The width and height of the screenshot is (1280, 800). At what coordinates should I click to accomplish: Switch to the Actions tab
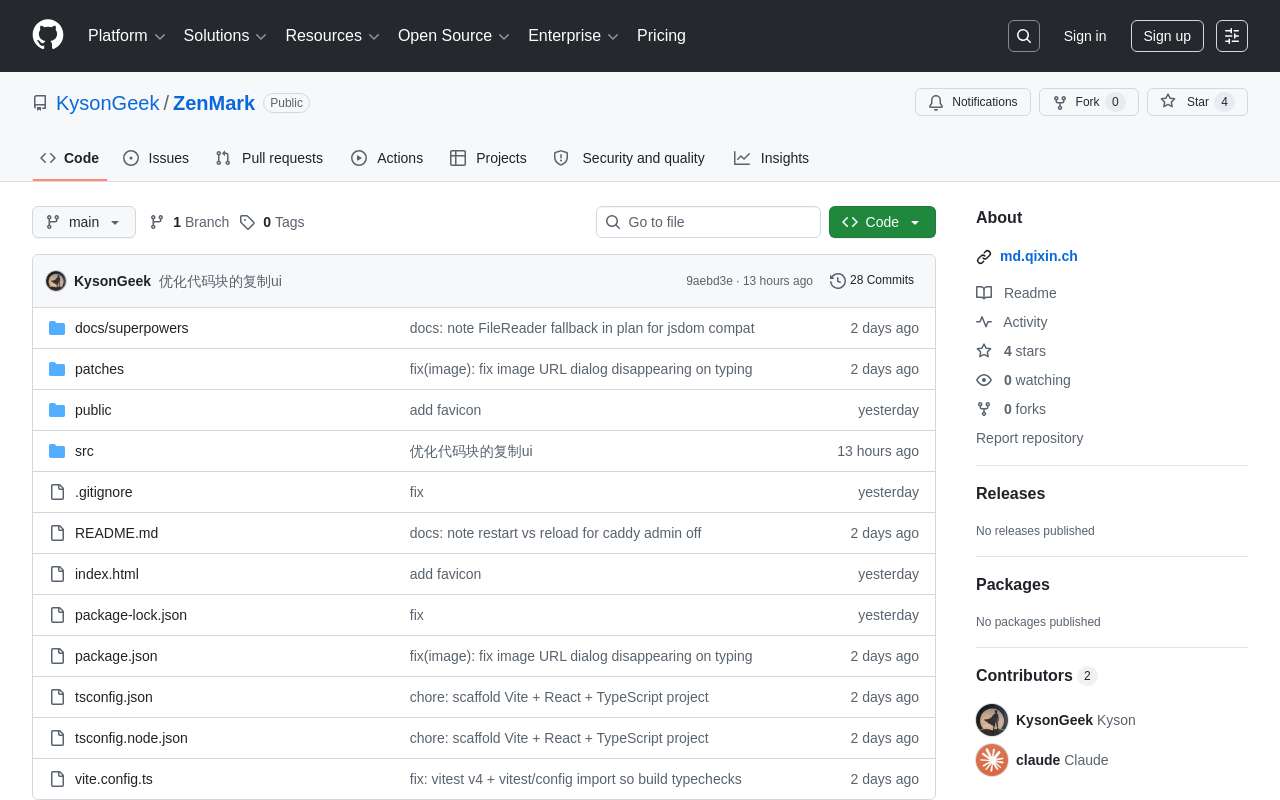point(387,158)
